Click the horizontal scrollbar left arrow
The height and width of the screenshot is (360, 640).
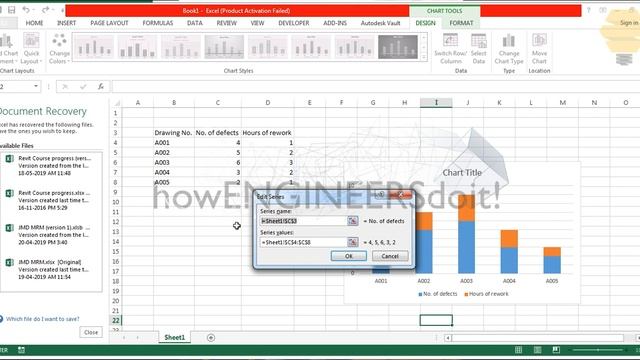(x=448, y=338)
